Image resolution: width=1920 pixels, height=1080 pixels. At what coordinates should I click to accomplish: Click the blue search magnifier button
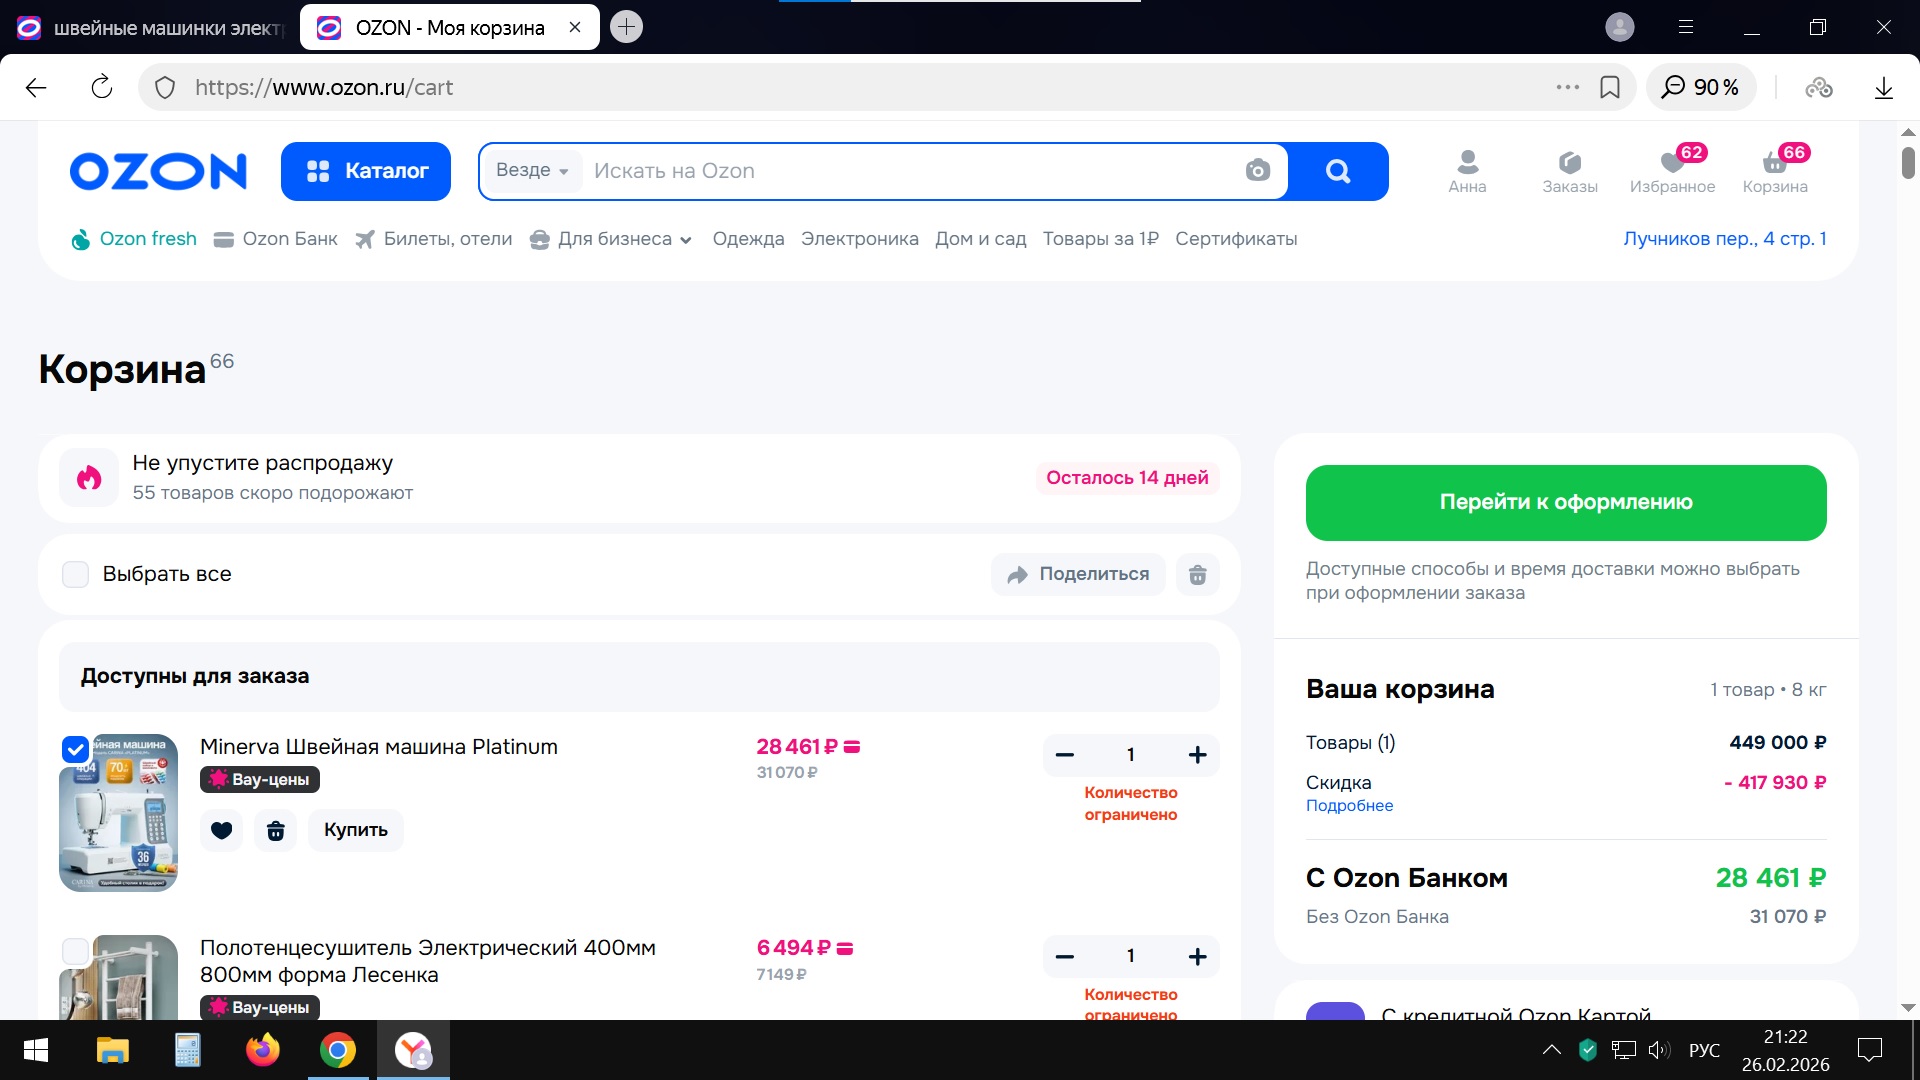point(1338,171)
